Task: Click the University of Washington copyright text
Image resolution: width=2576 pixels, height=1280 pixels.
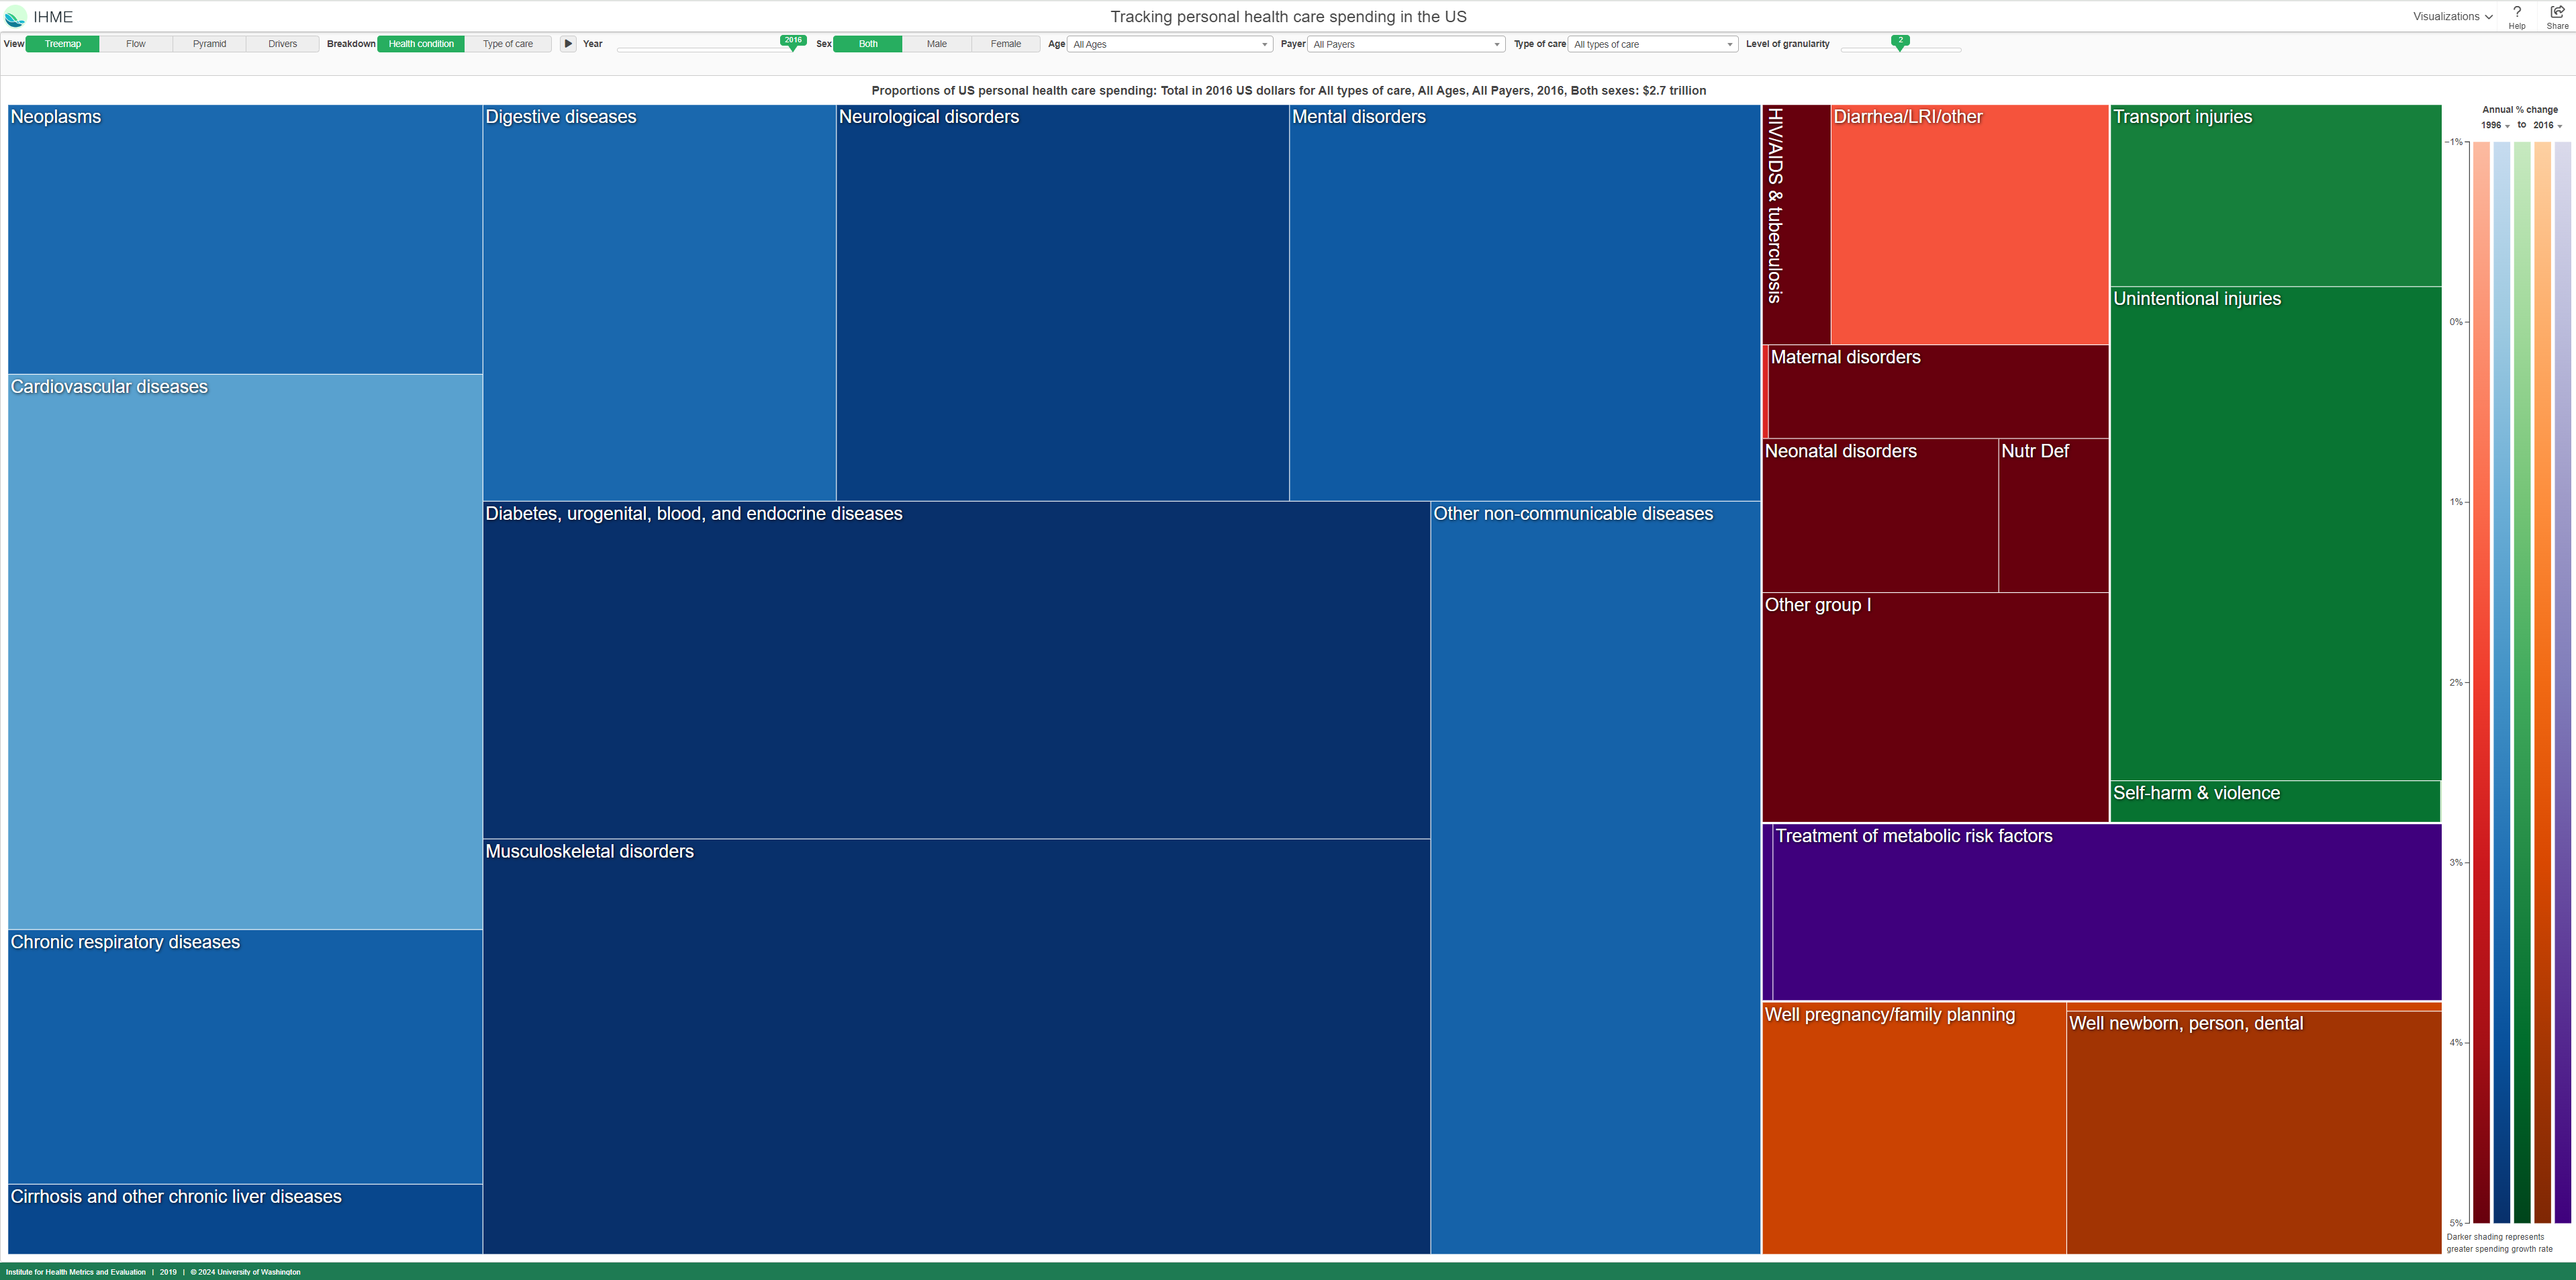Action: click(x=245, y=1272)
